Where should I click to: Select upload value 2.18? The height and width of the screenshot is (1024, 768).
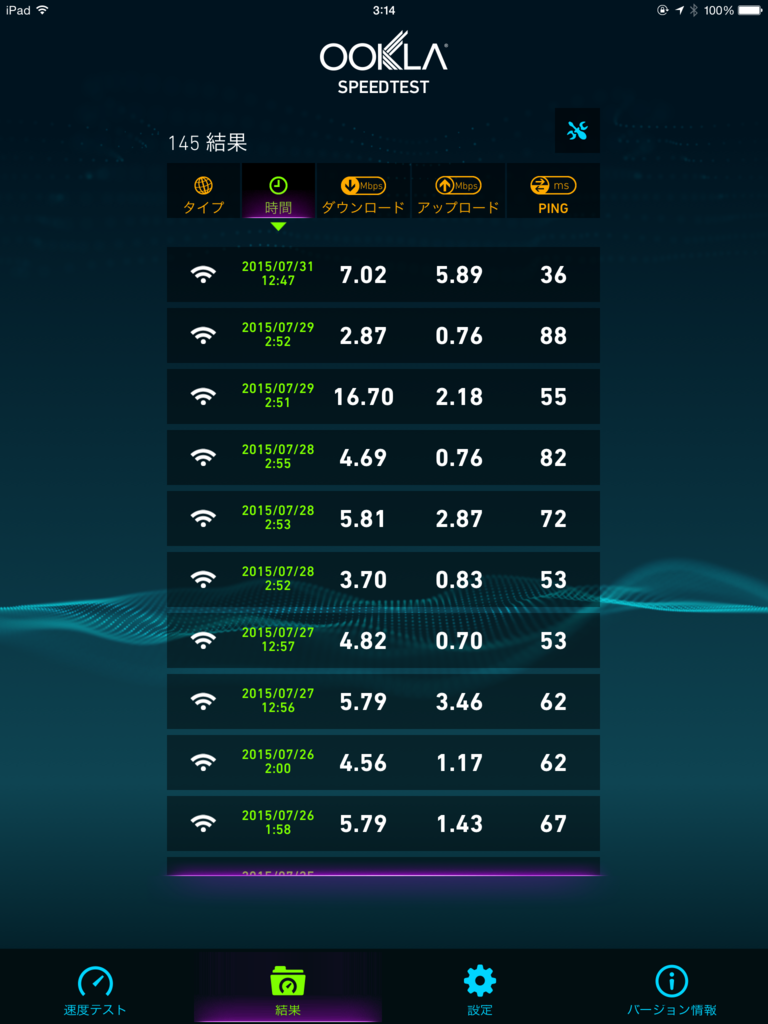pos(459,397)
